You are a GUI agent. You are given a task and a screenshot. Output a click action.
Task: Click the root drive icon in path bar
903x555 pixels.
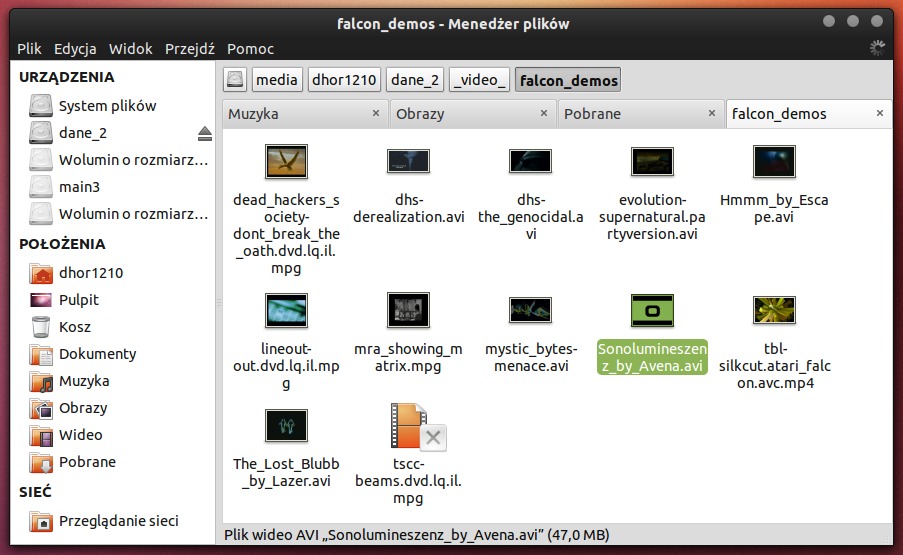pyautogui.click(x=235, y=79)
